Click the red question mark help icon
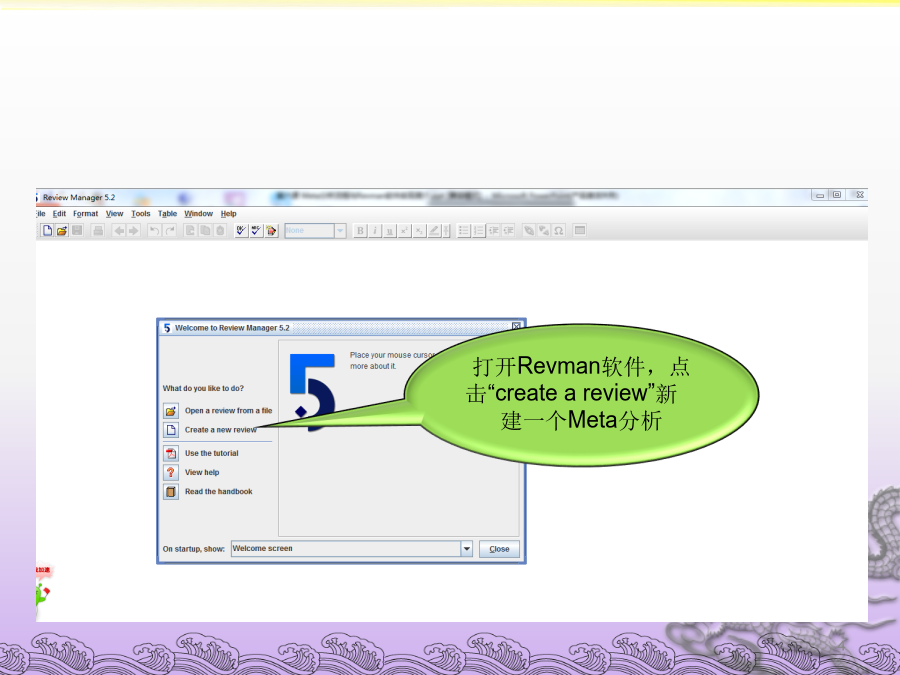This screenshot has width=900, height=675. point(170,472)
